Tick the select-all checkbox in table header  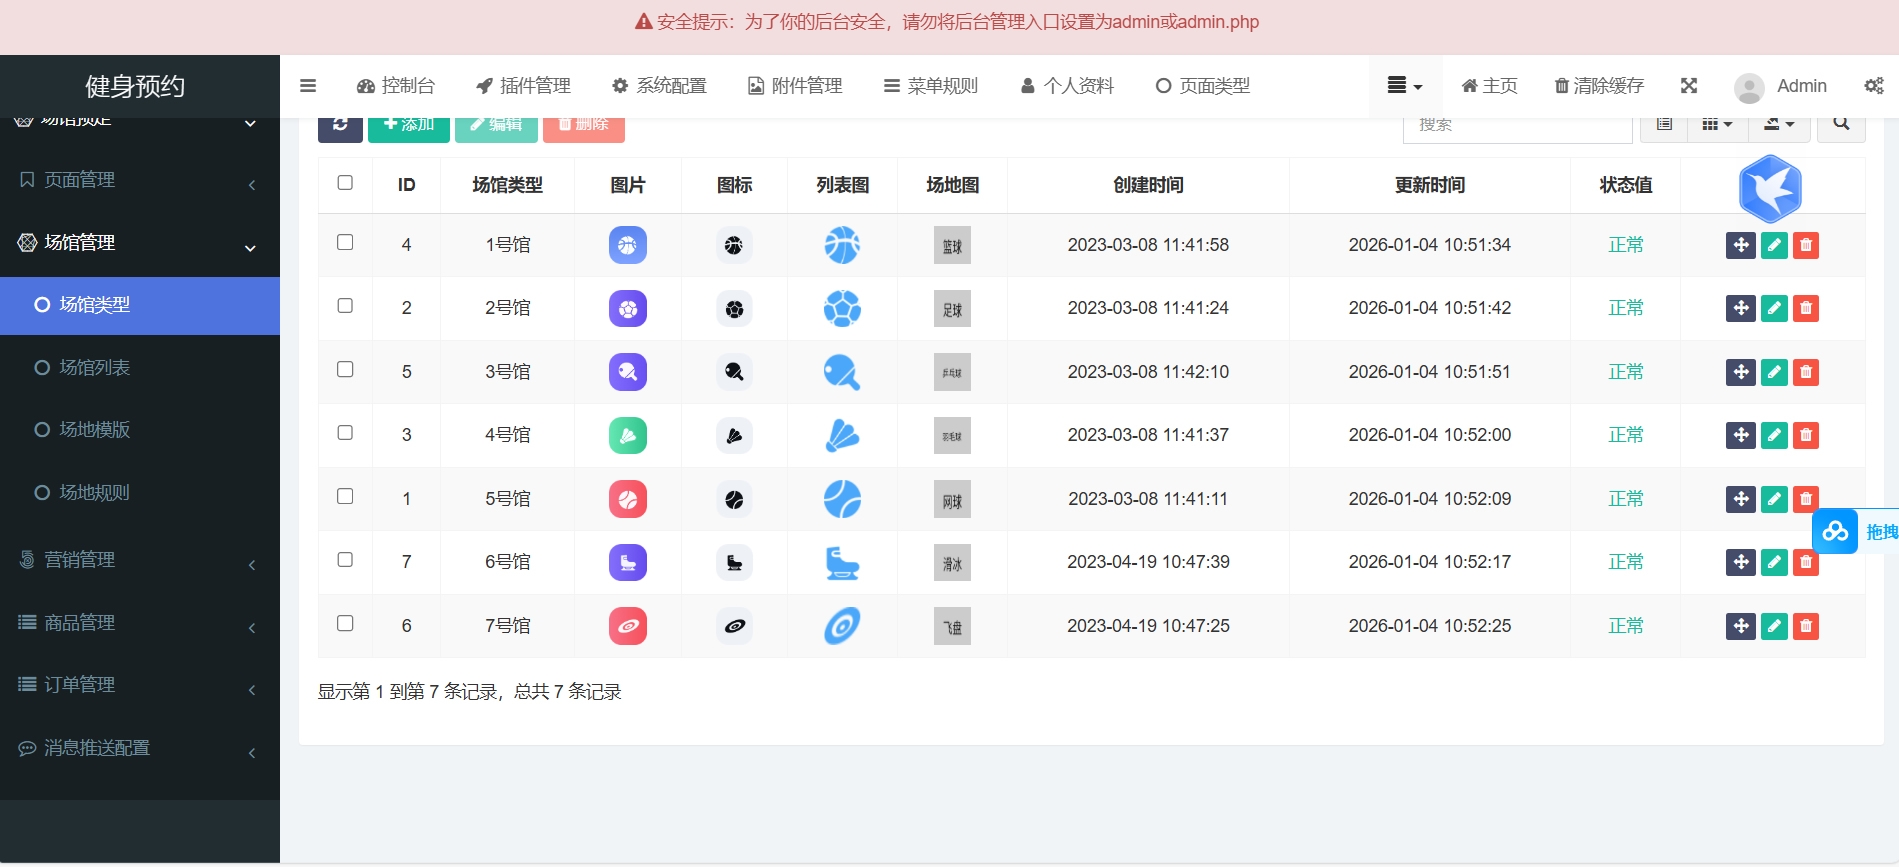pos(345,183)
